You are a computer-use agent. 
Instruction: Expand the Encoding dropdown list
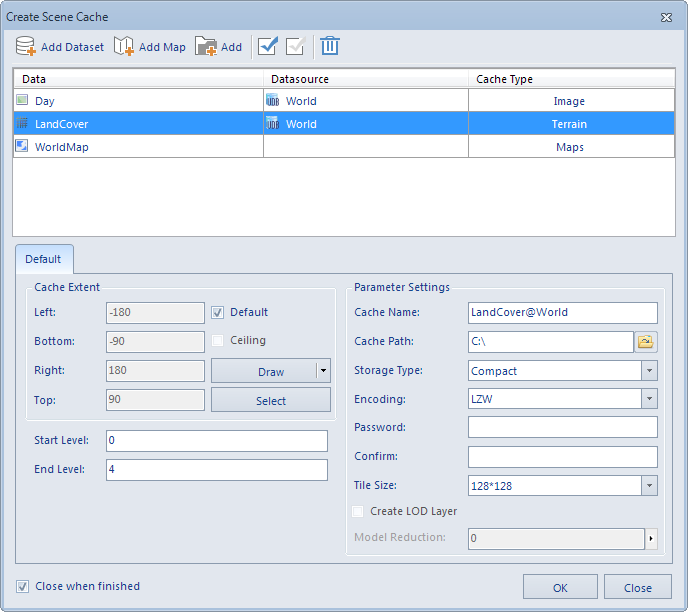pyautogui.click(x=649, y=399)
